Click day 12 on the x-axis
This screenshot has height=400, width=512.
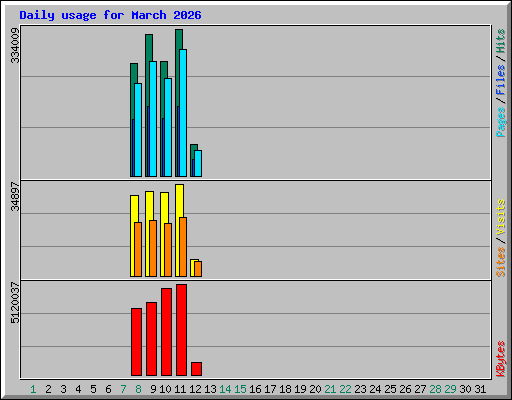[x=195, y=389]
